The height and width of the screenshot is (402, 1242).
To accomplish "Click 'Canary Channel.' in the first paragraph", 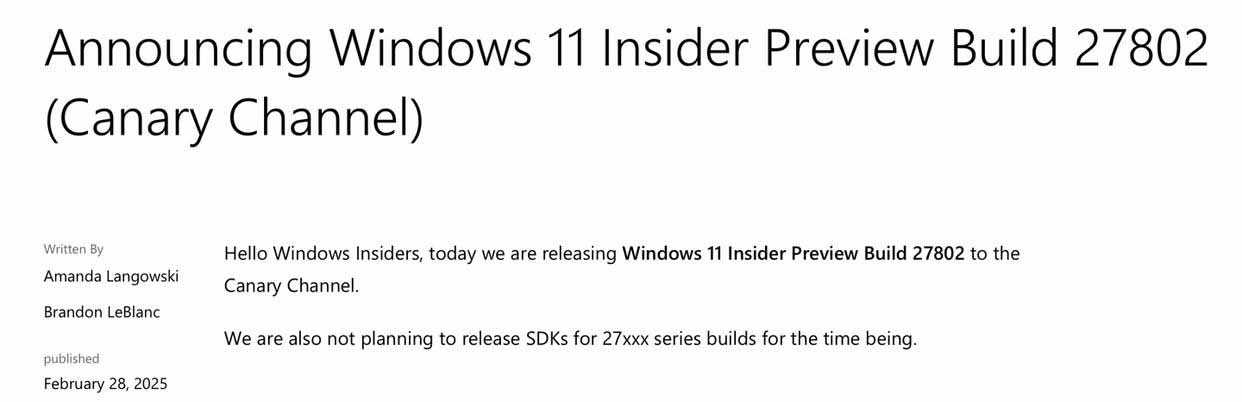I will pos(291,286).
